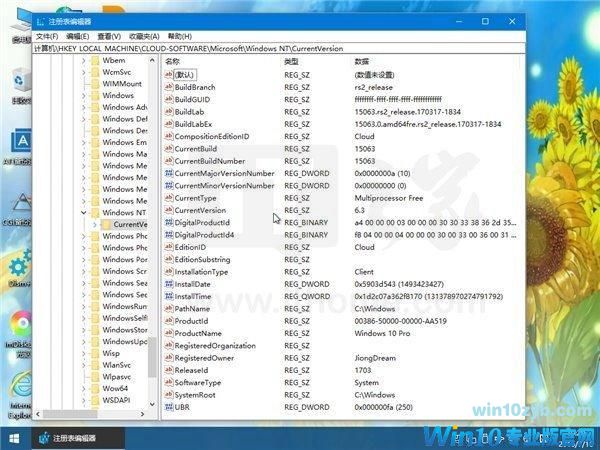Expand the Wbem registry key

click(84, 61)
